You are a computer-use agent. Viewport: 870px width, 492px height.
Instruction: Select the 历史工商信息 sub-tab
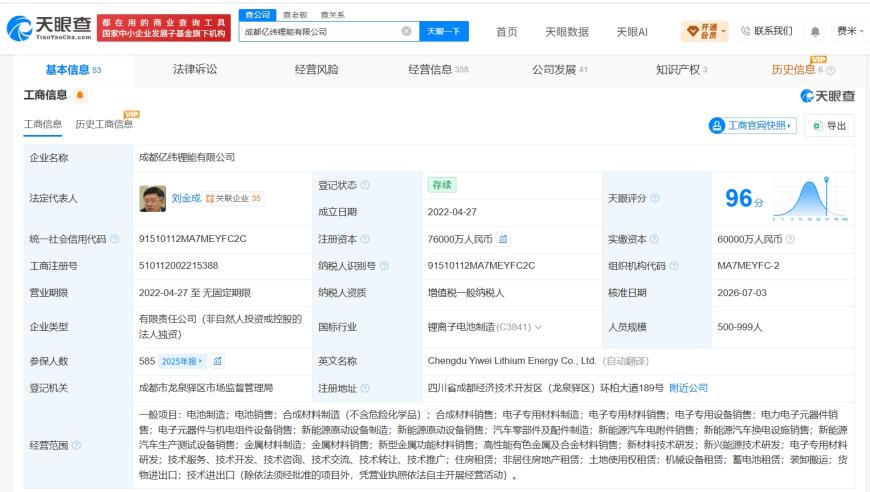click(104, 124)
